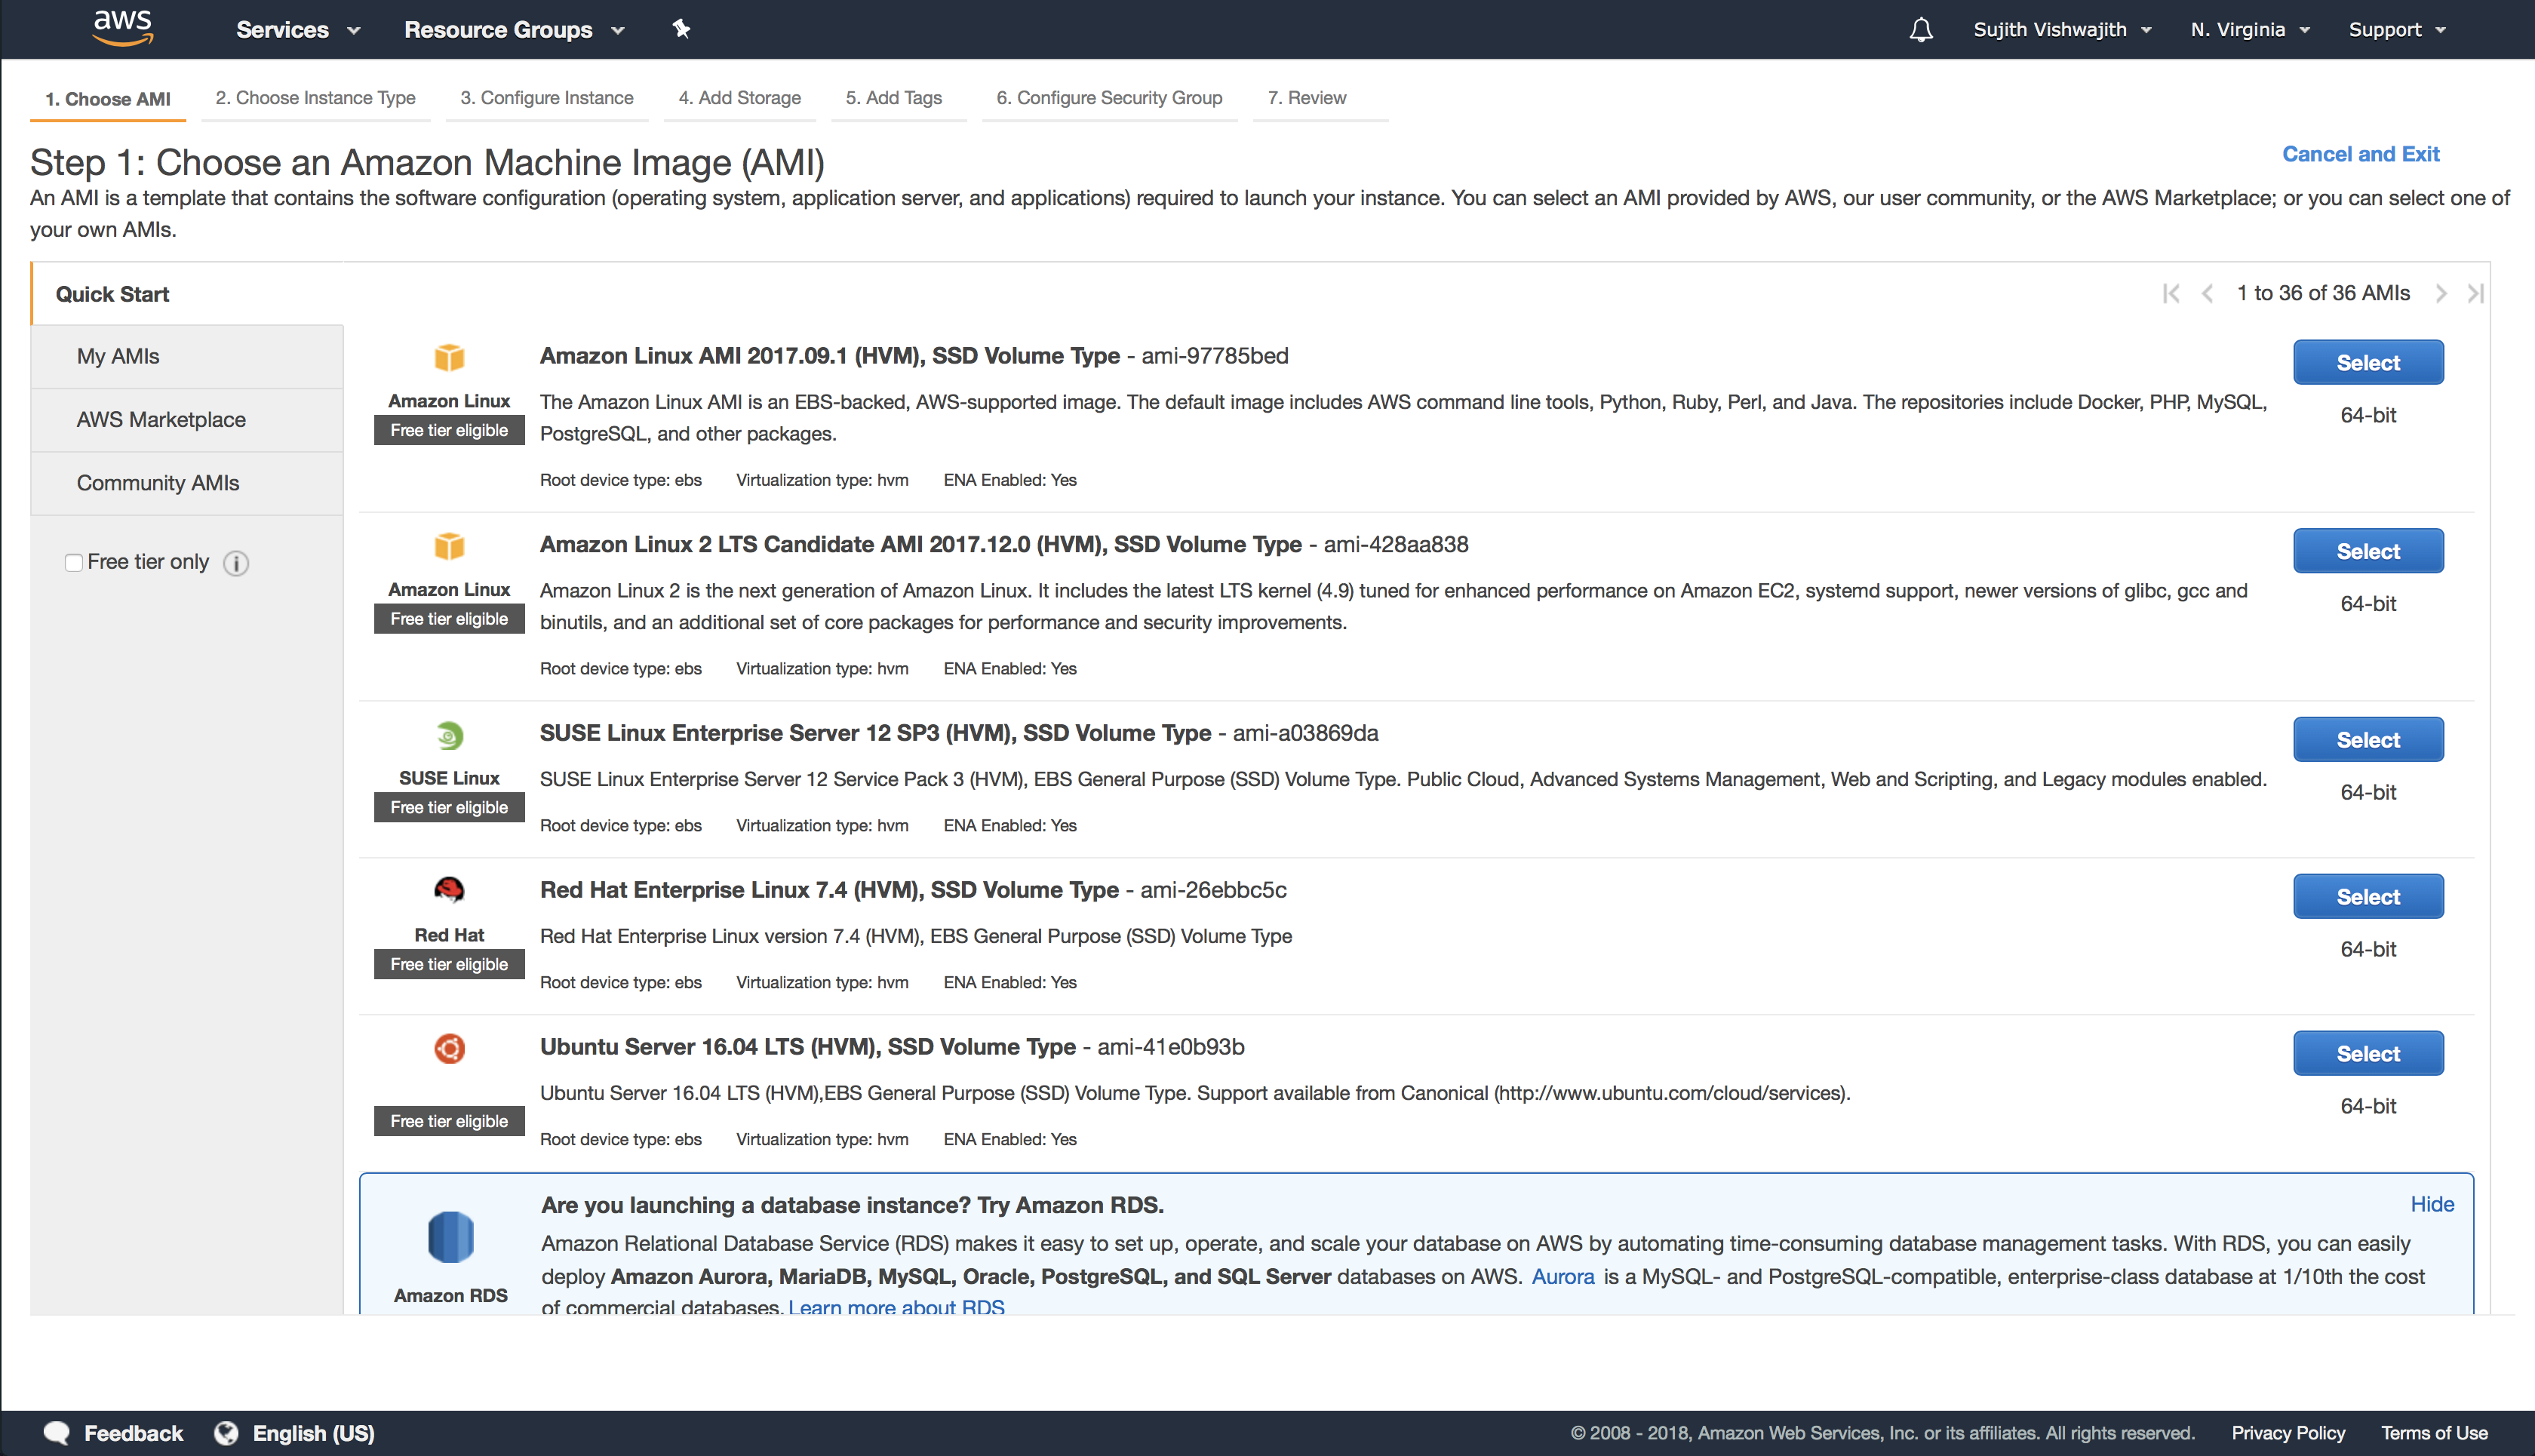Click the Amazon Linux 2 LTS box icon
Image resolution: width=2535 pixels, height=1456 pixels.
[449, 546]
